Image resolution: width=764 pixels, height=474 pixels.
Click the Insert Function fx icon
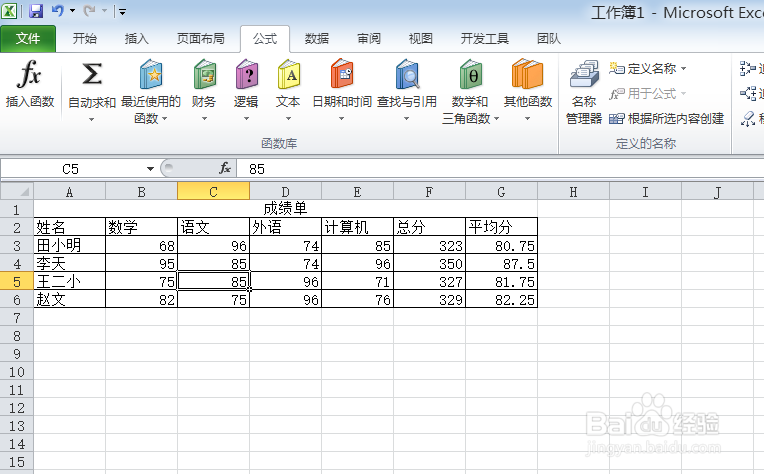(29, 74)
